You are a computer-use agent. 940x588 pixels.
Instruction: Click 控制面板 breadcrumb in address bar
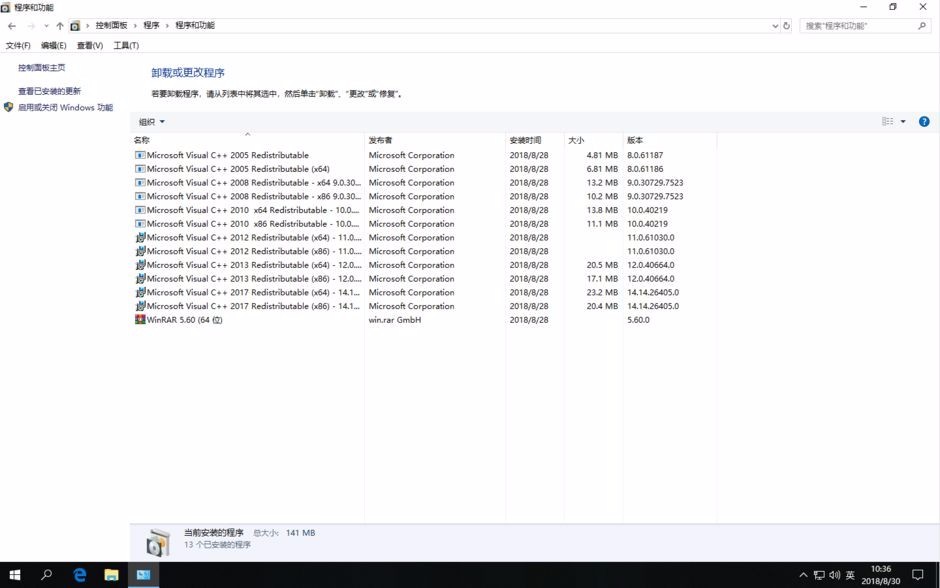(112, 25)
